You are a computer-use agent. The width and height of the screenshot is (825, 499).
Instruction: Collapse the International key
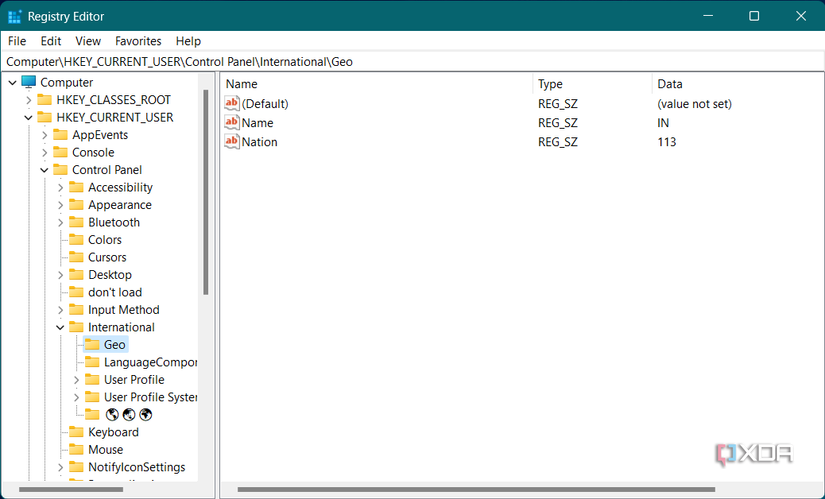pos(60,327)
